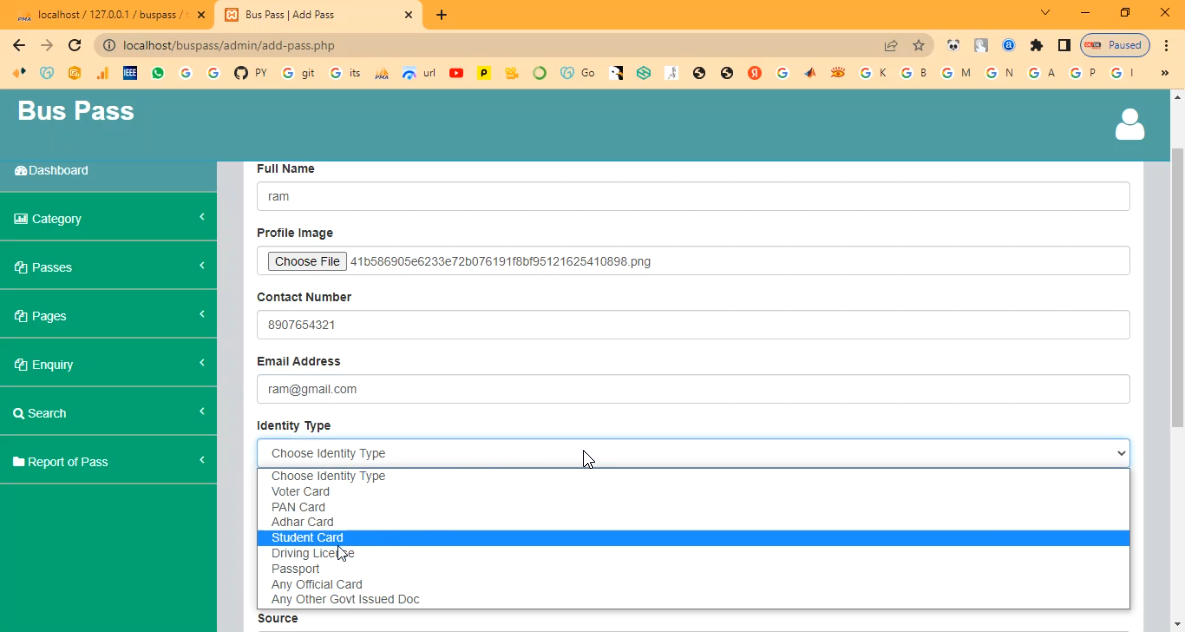The width and height of the screenshot is (1185, 632).
Task: Click the user profile avatar icon
Action: (x=1129, y=125)
